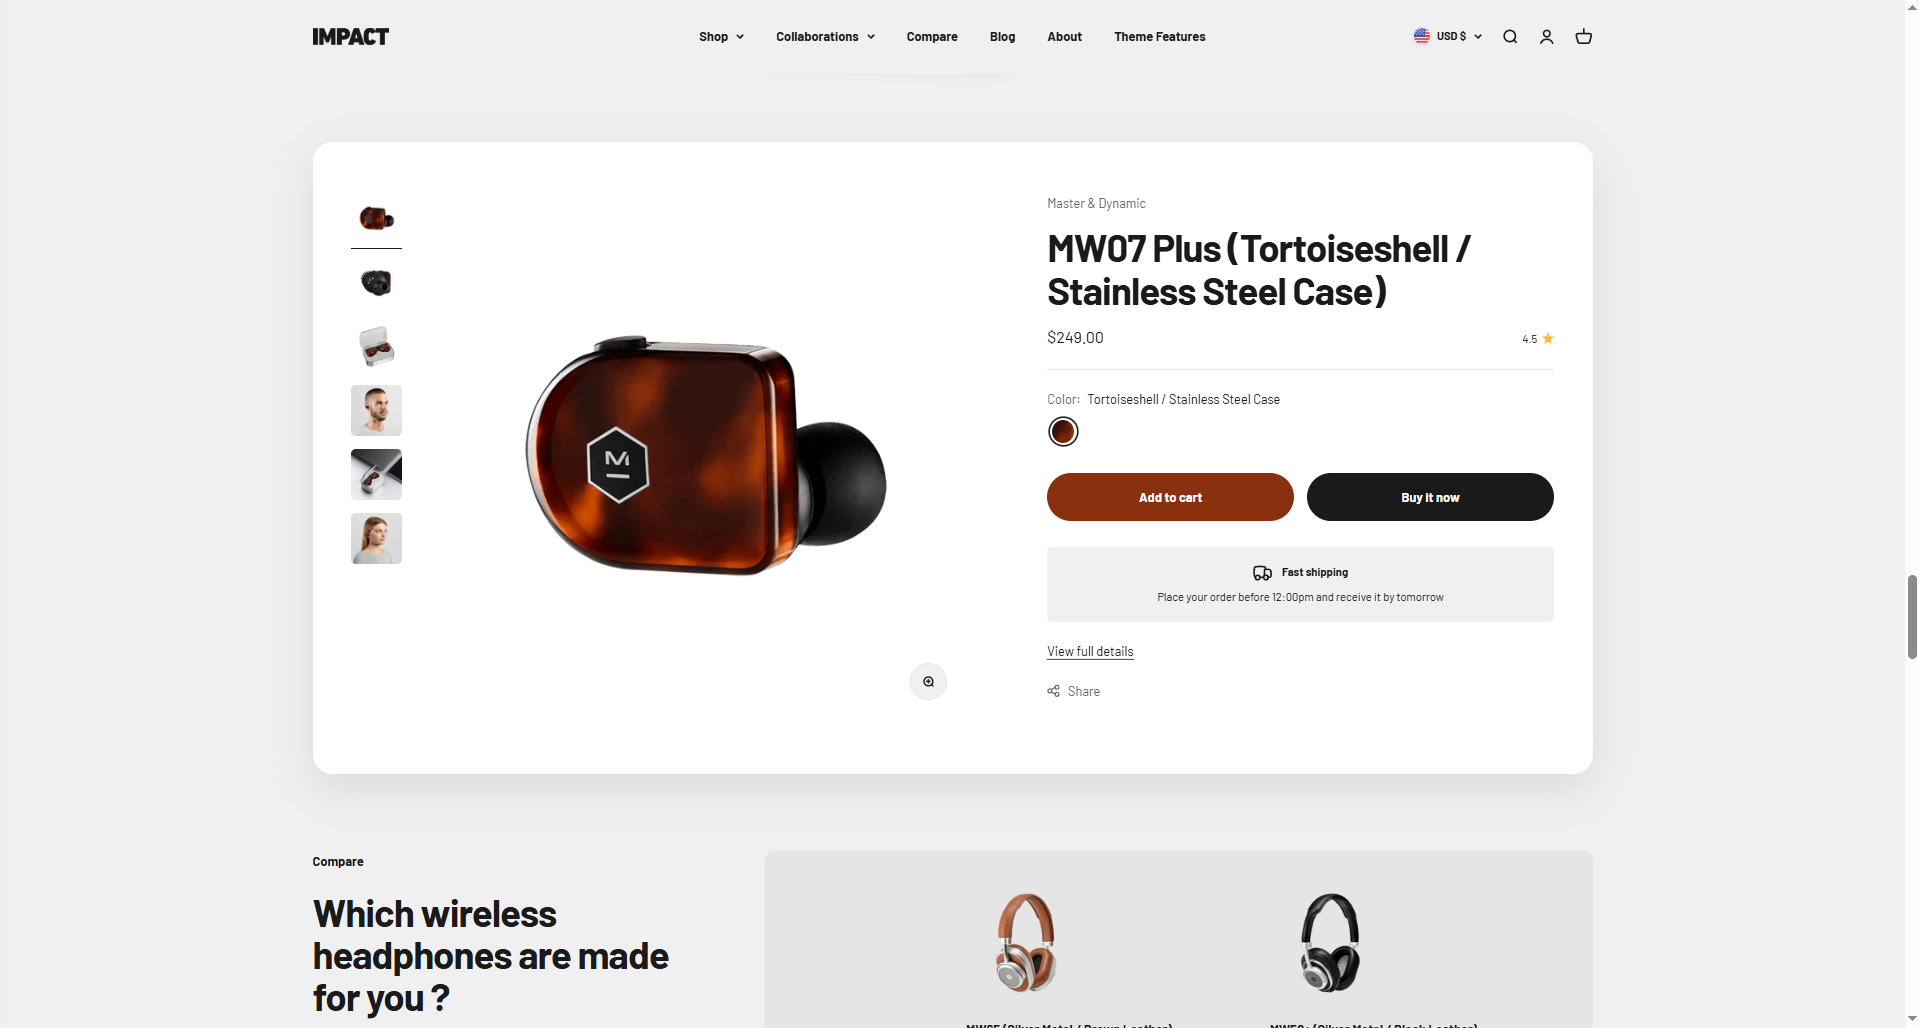Viewport: 1919px width, 1028px height.
Task: Click the Add to cart button
Action: pyautogui.click(x=1170, y=497)
